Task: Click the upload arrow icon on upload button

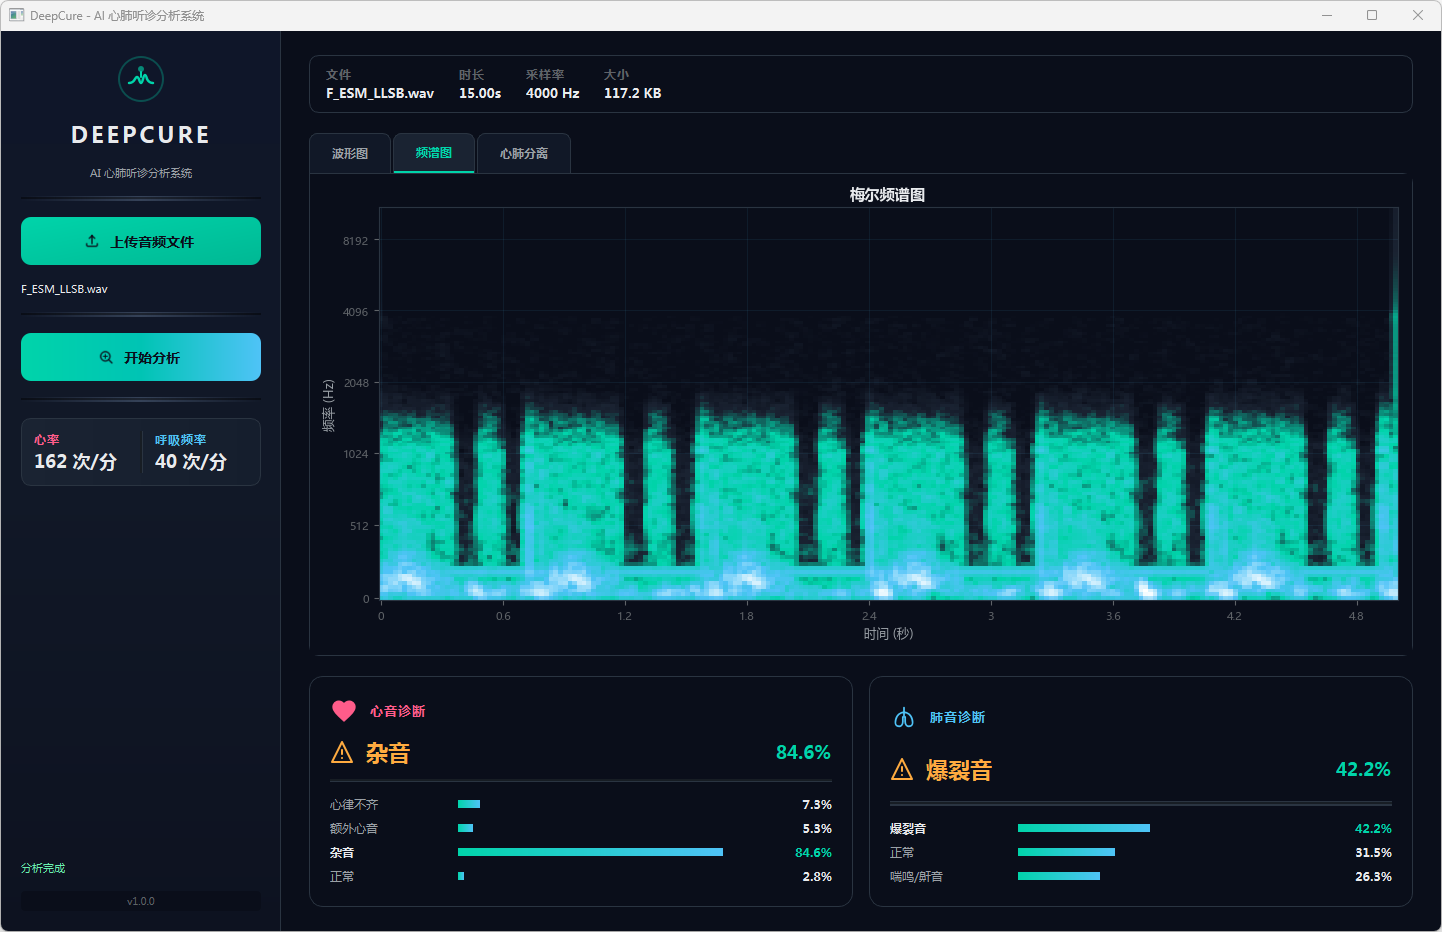Action: [92, 241]
